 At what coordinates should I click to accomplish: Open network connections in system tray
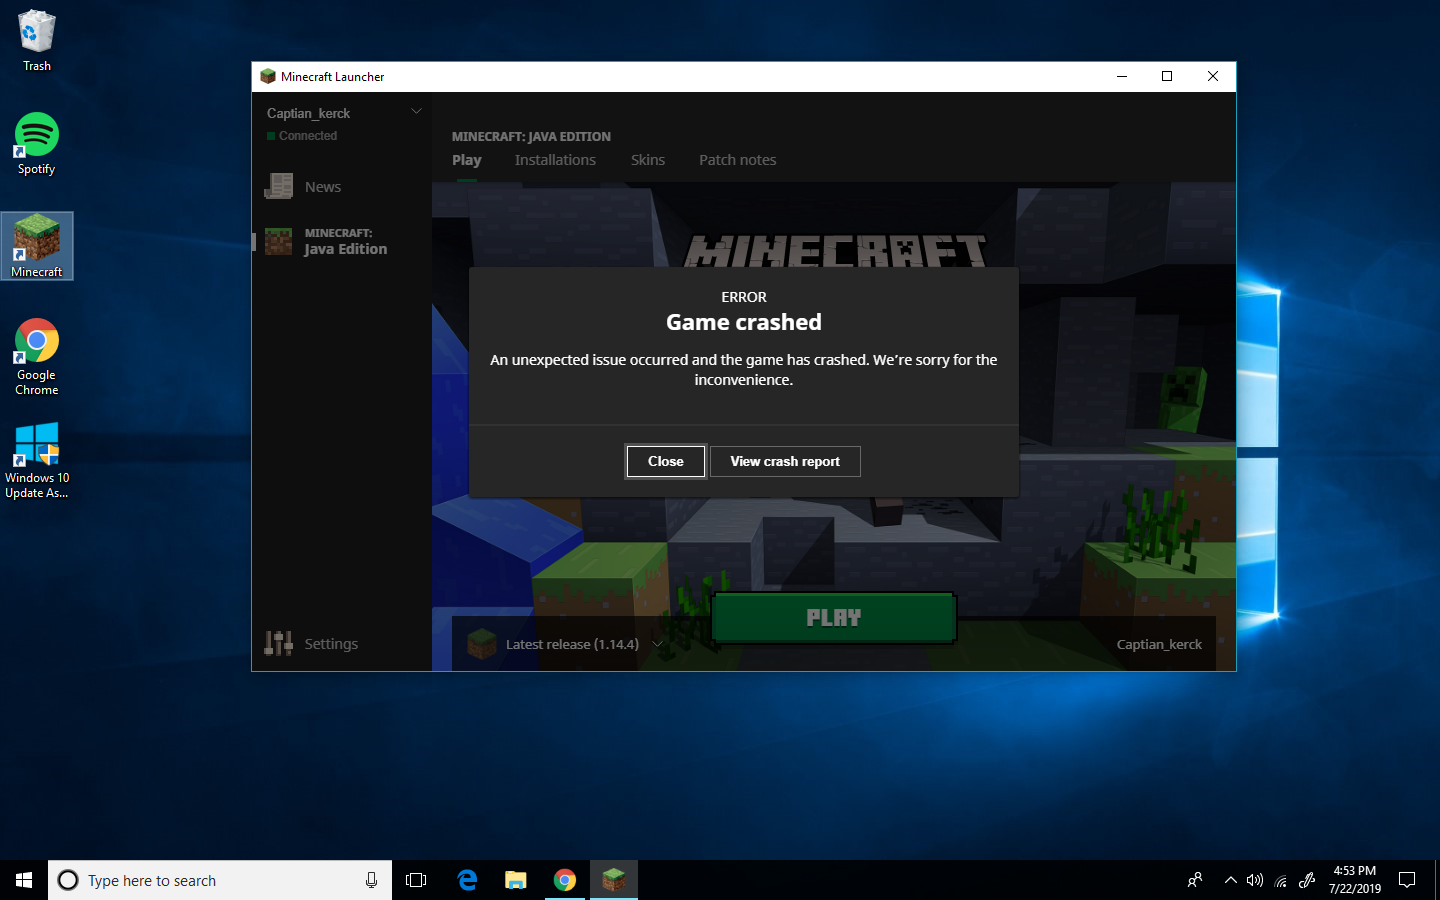point(1281,880)
